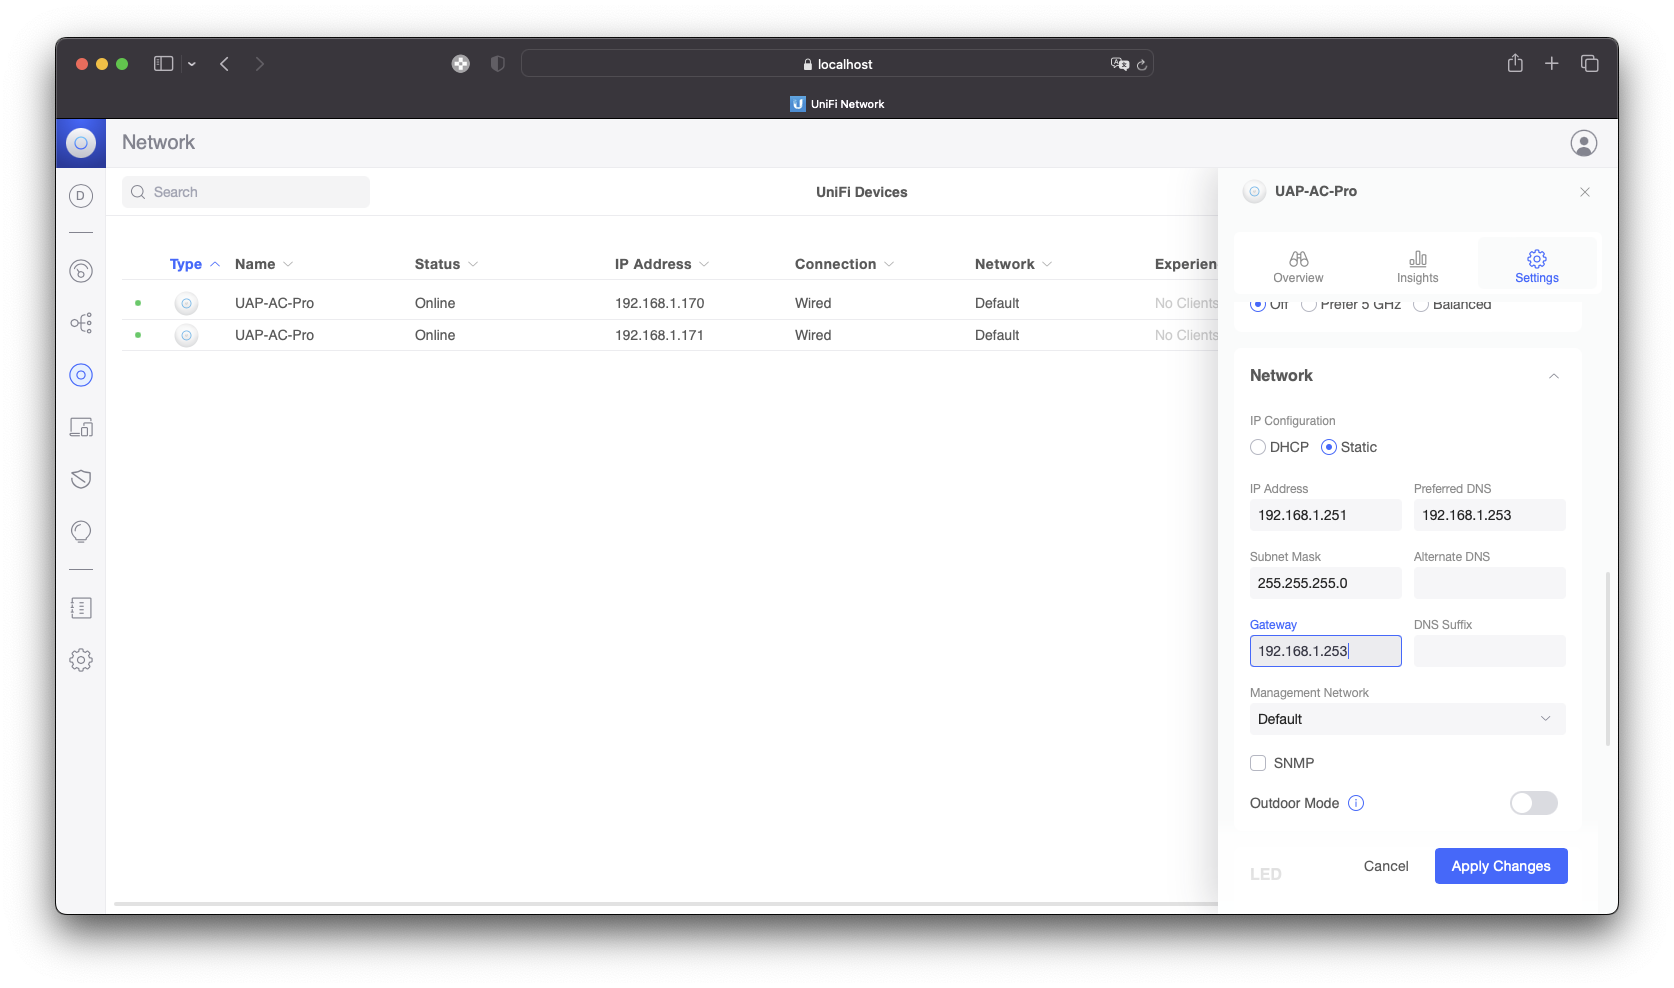The width and height of the screenshot is (1674, 988).
Task: Select the Prefer 5 GHz radio
Action: click(1308, 305)
